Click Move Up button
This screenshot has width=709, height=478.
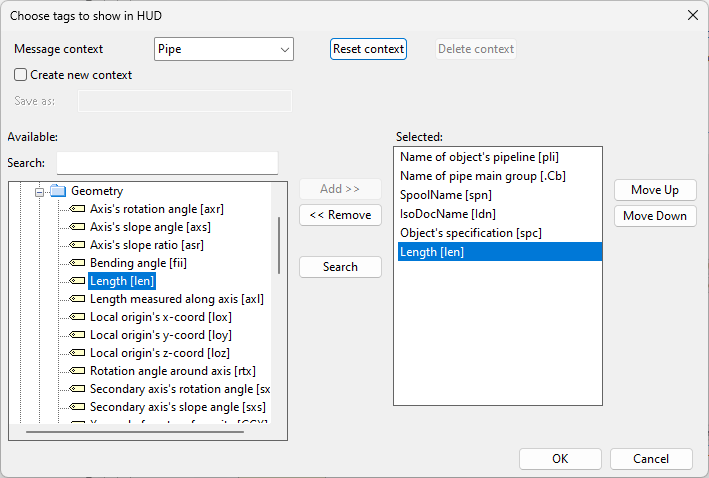pyautogui.click(x=654, y=190)
